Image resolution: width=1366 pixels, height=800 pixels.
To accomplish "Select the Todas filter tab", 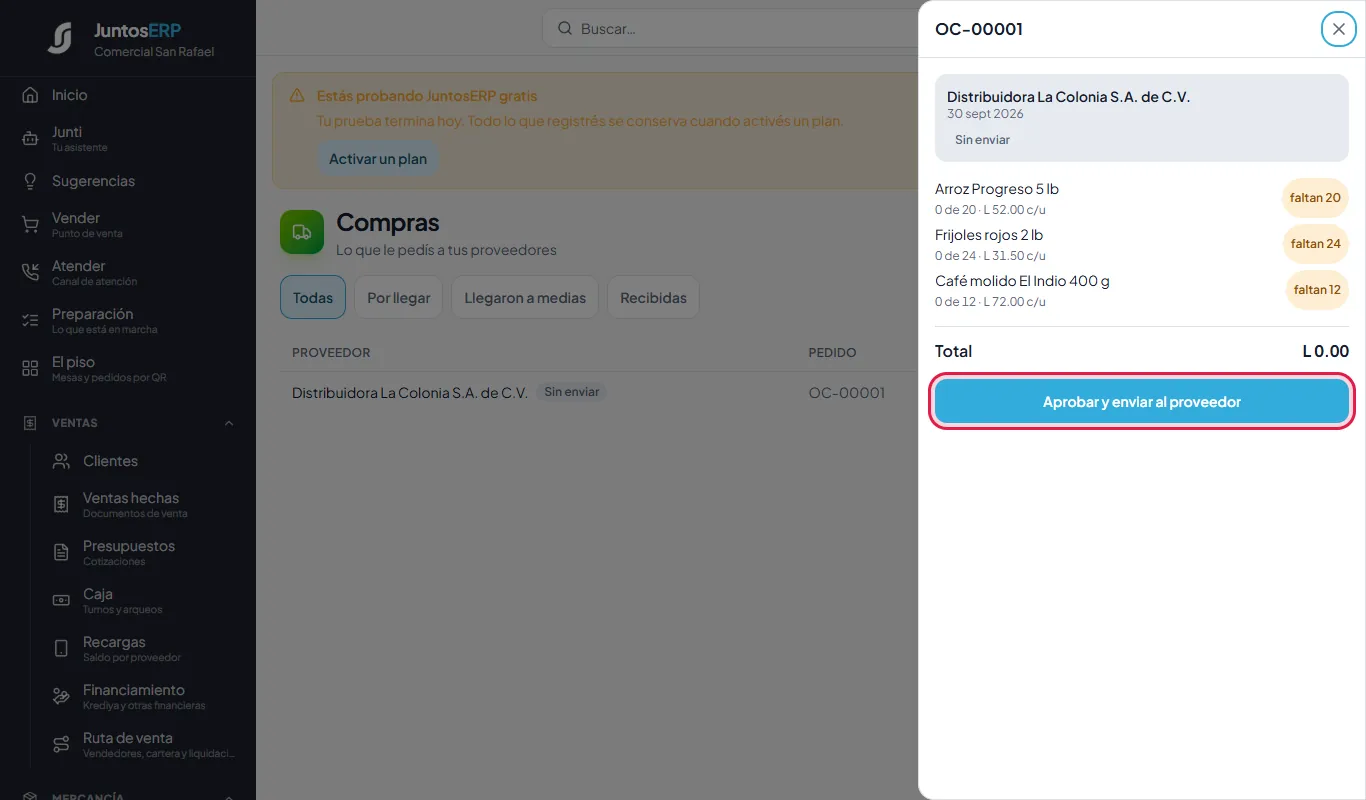I will [x=313, y=298].
